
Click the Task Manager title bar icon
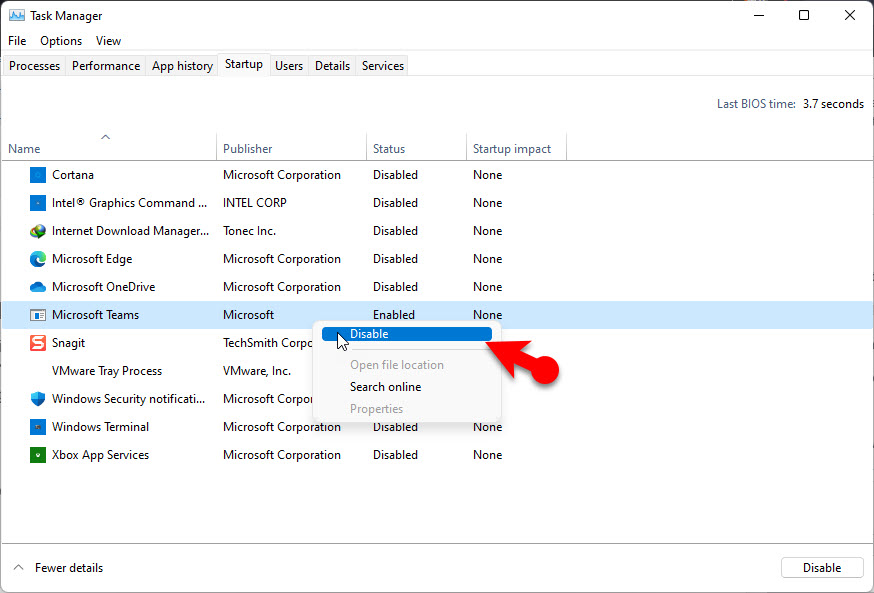[x=17, y=16]
